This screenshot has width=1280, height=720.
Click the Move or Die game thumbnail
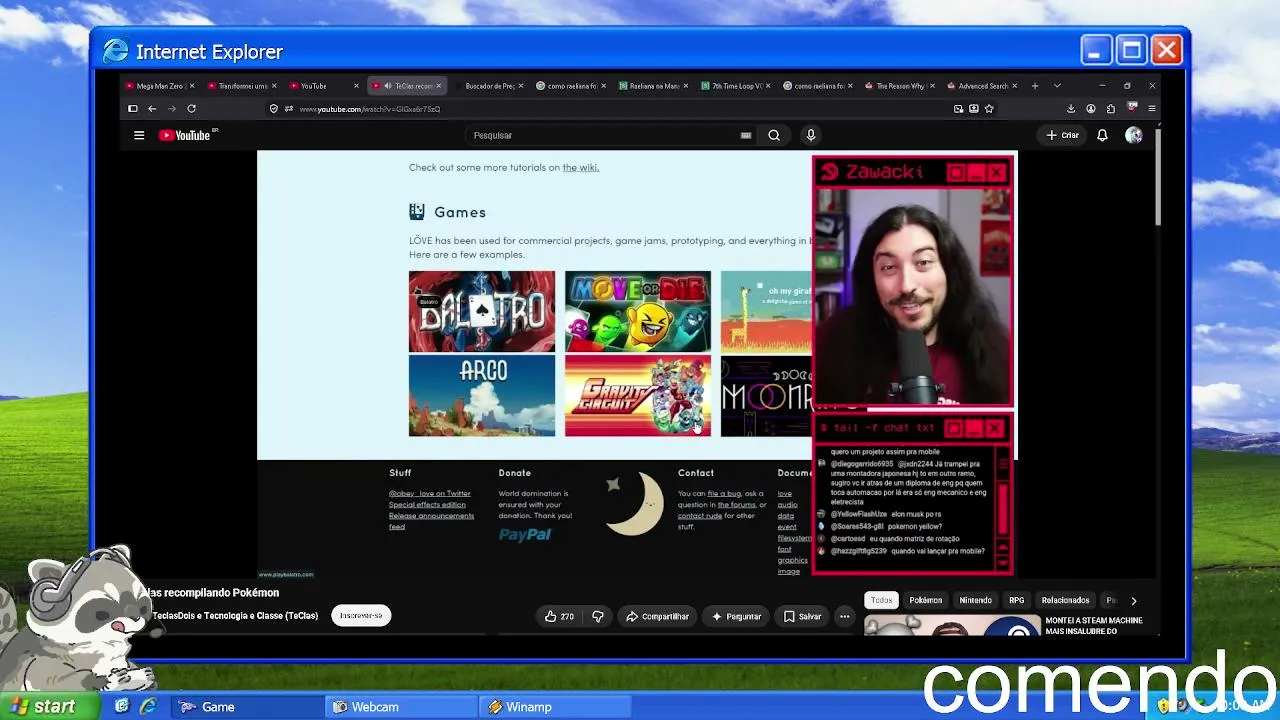point(638,312)
